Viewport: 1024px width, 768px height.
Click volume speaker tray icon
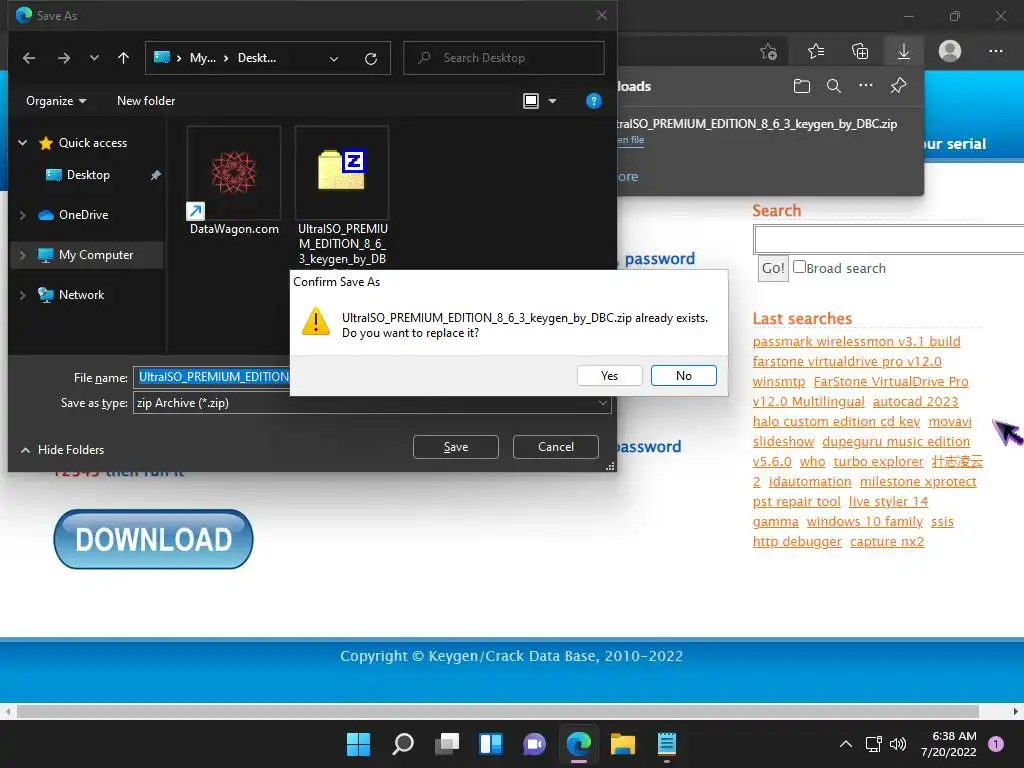(898, 744)
